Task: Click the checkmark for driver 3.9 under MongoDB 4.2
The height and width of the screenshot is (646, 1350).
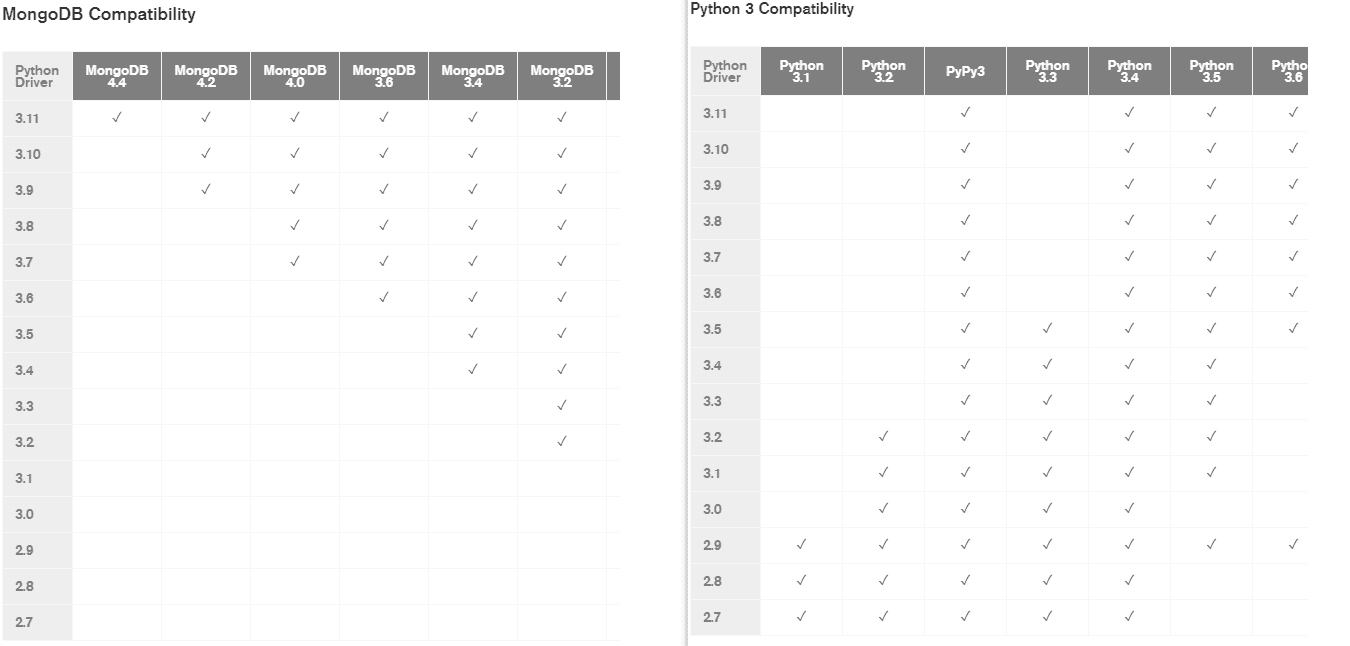Action: click(x=206, y=189)
